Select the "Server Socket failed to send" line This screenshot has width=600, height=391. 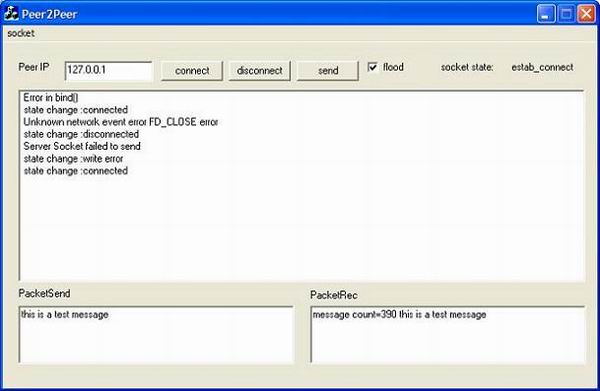(82, 146)
